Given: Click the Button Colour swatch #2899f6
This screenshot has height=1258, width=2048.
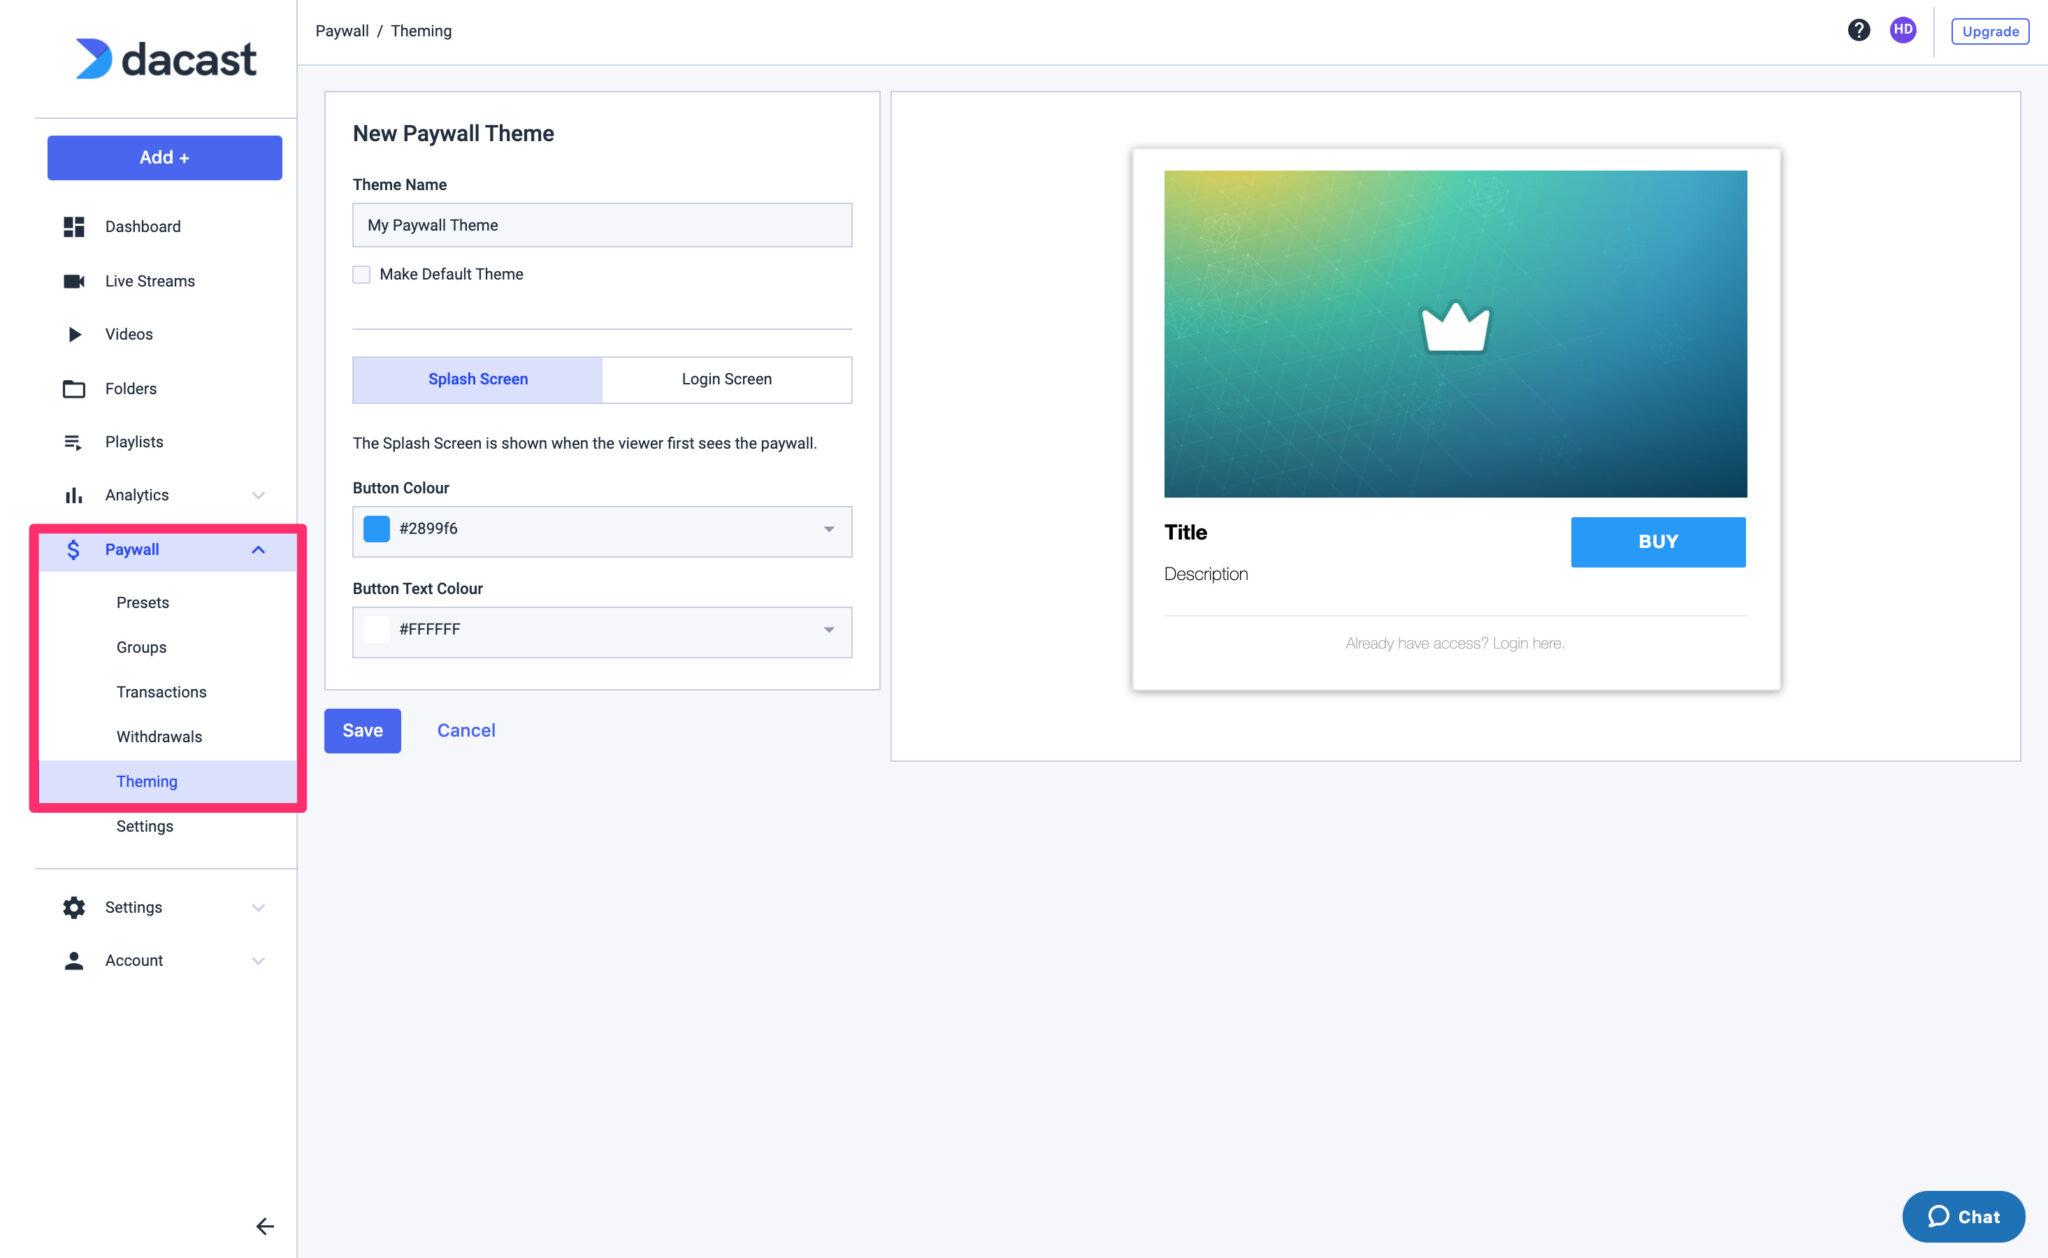Looking at the screenshot, I should point(376,528).
